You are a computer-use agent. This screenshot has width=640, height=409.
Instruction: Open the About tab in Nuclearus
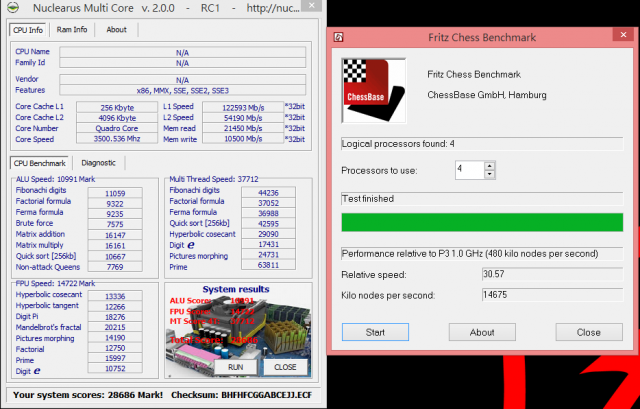116,29
